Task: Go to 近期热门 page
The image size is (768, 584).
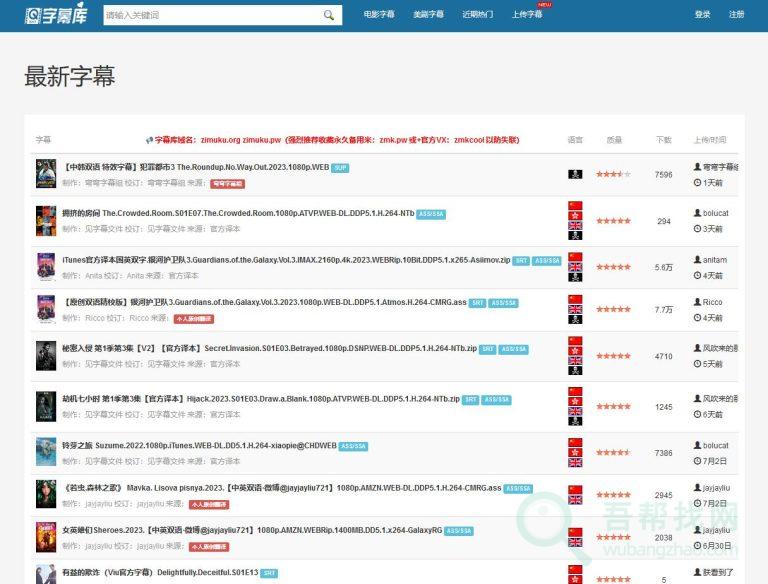Action: 477,15
